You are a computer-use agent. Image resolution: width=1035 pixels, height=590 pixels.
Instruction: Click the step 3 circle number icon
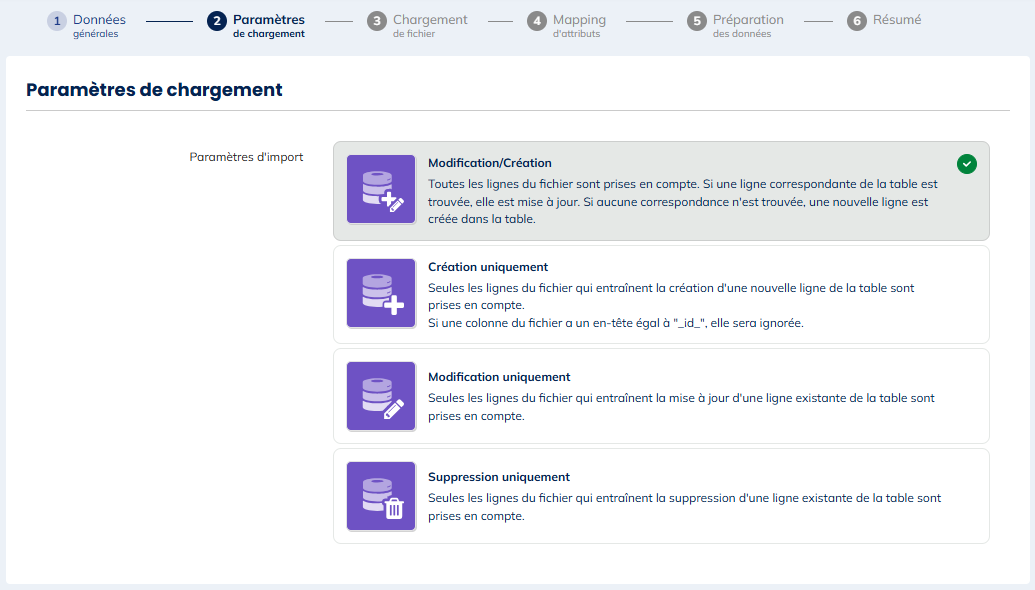tap(377, 21)
